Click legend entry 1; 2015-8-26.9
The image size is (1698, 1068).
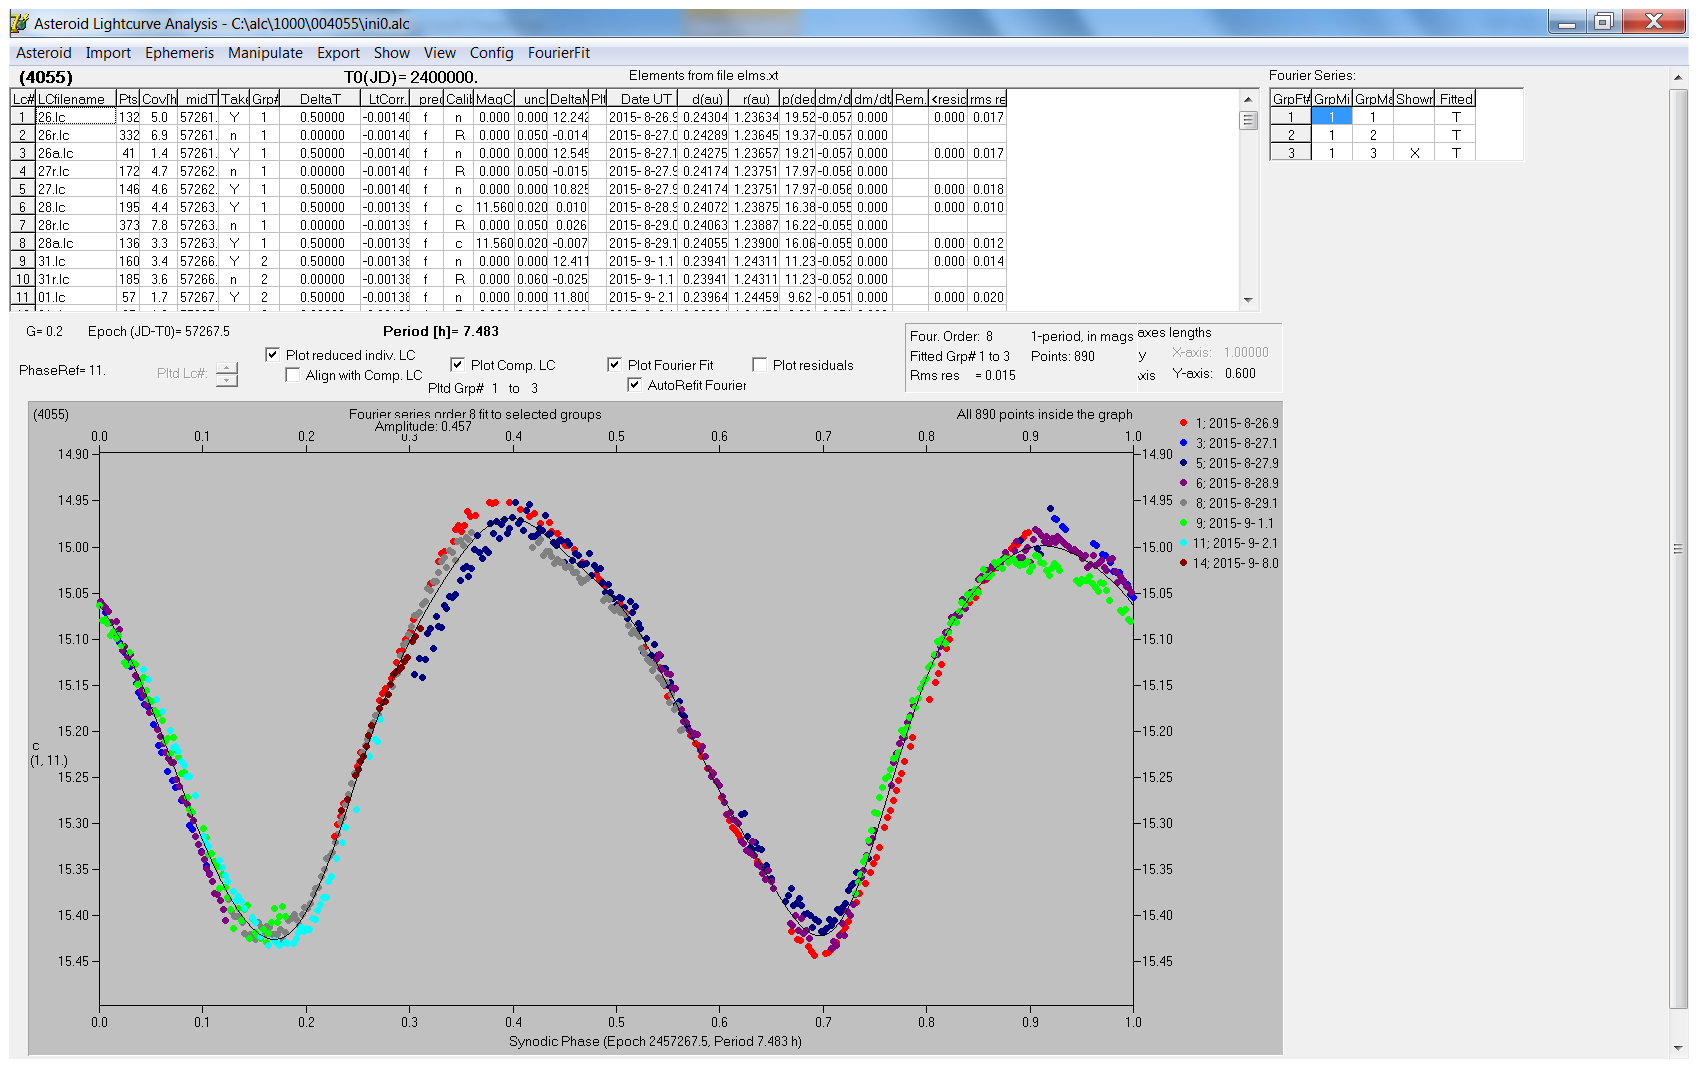point(1229,423)
